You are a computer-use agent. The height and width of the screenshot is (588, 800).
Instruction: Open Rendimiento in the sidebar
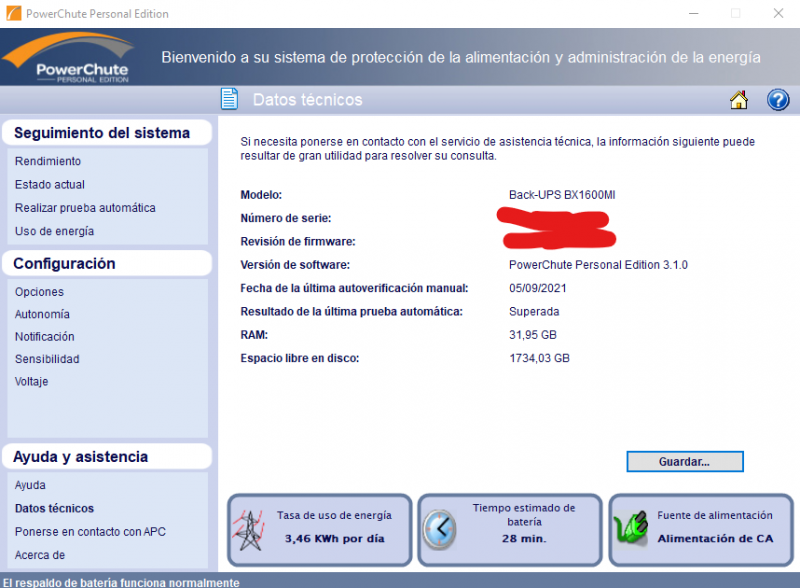(x=48, y=161)
